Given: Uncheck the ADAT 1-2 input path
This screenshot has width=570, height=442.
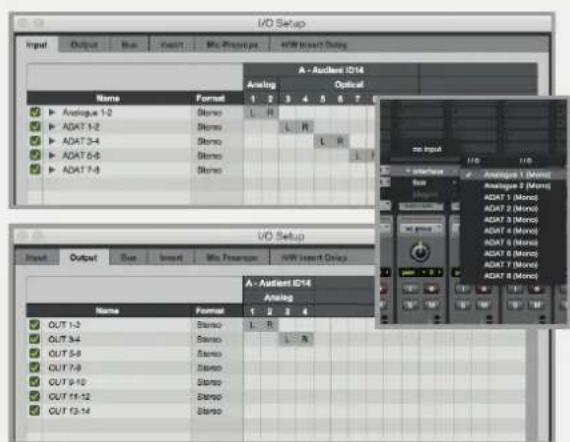Looking at the screenshot, I should coord(35,126).
